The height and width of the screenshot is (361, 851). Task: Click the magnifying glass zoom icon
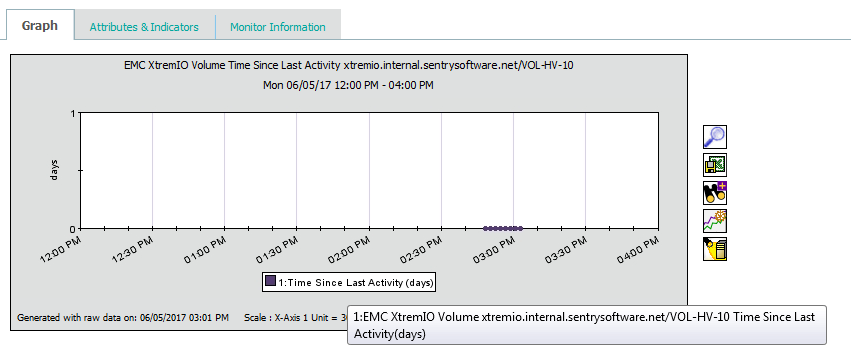(x=715, y=137)
